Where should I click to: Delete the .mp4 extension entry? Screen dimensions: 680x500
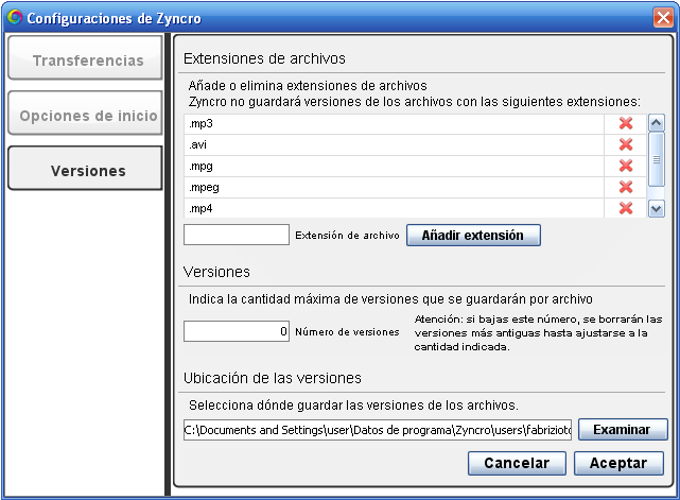[625, 208]
